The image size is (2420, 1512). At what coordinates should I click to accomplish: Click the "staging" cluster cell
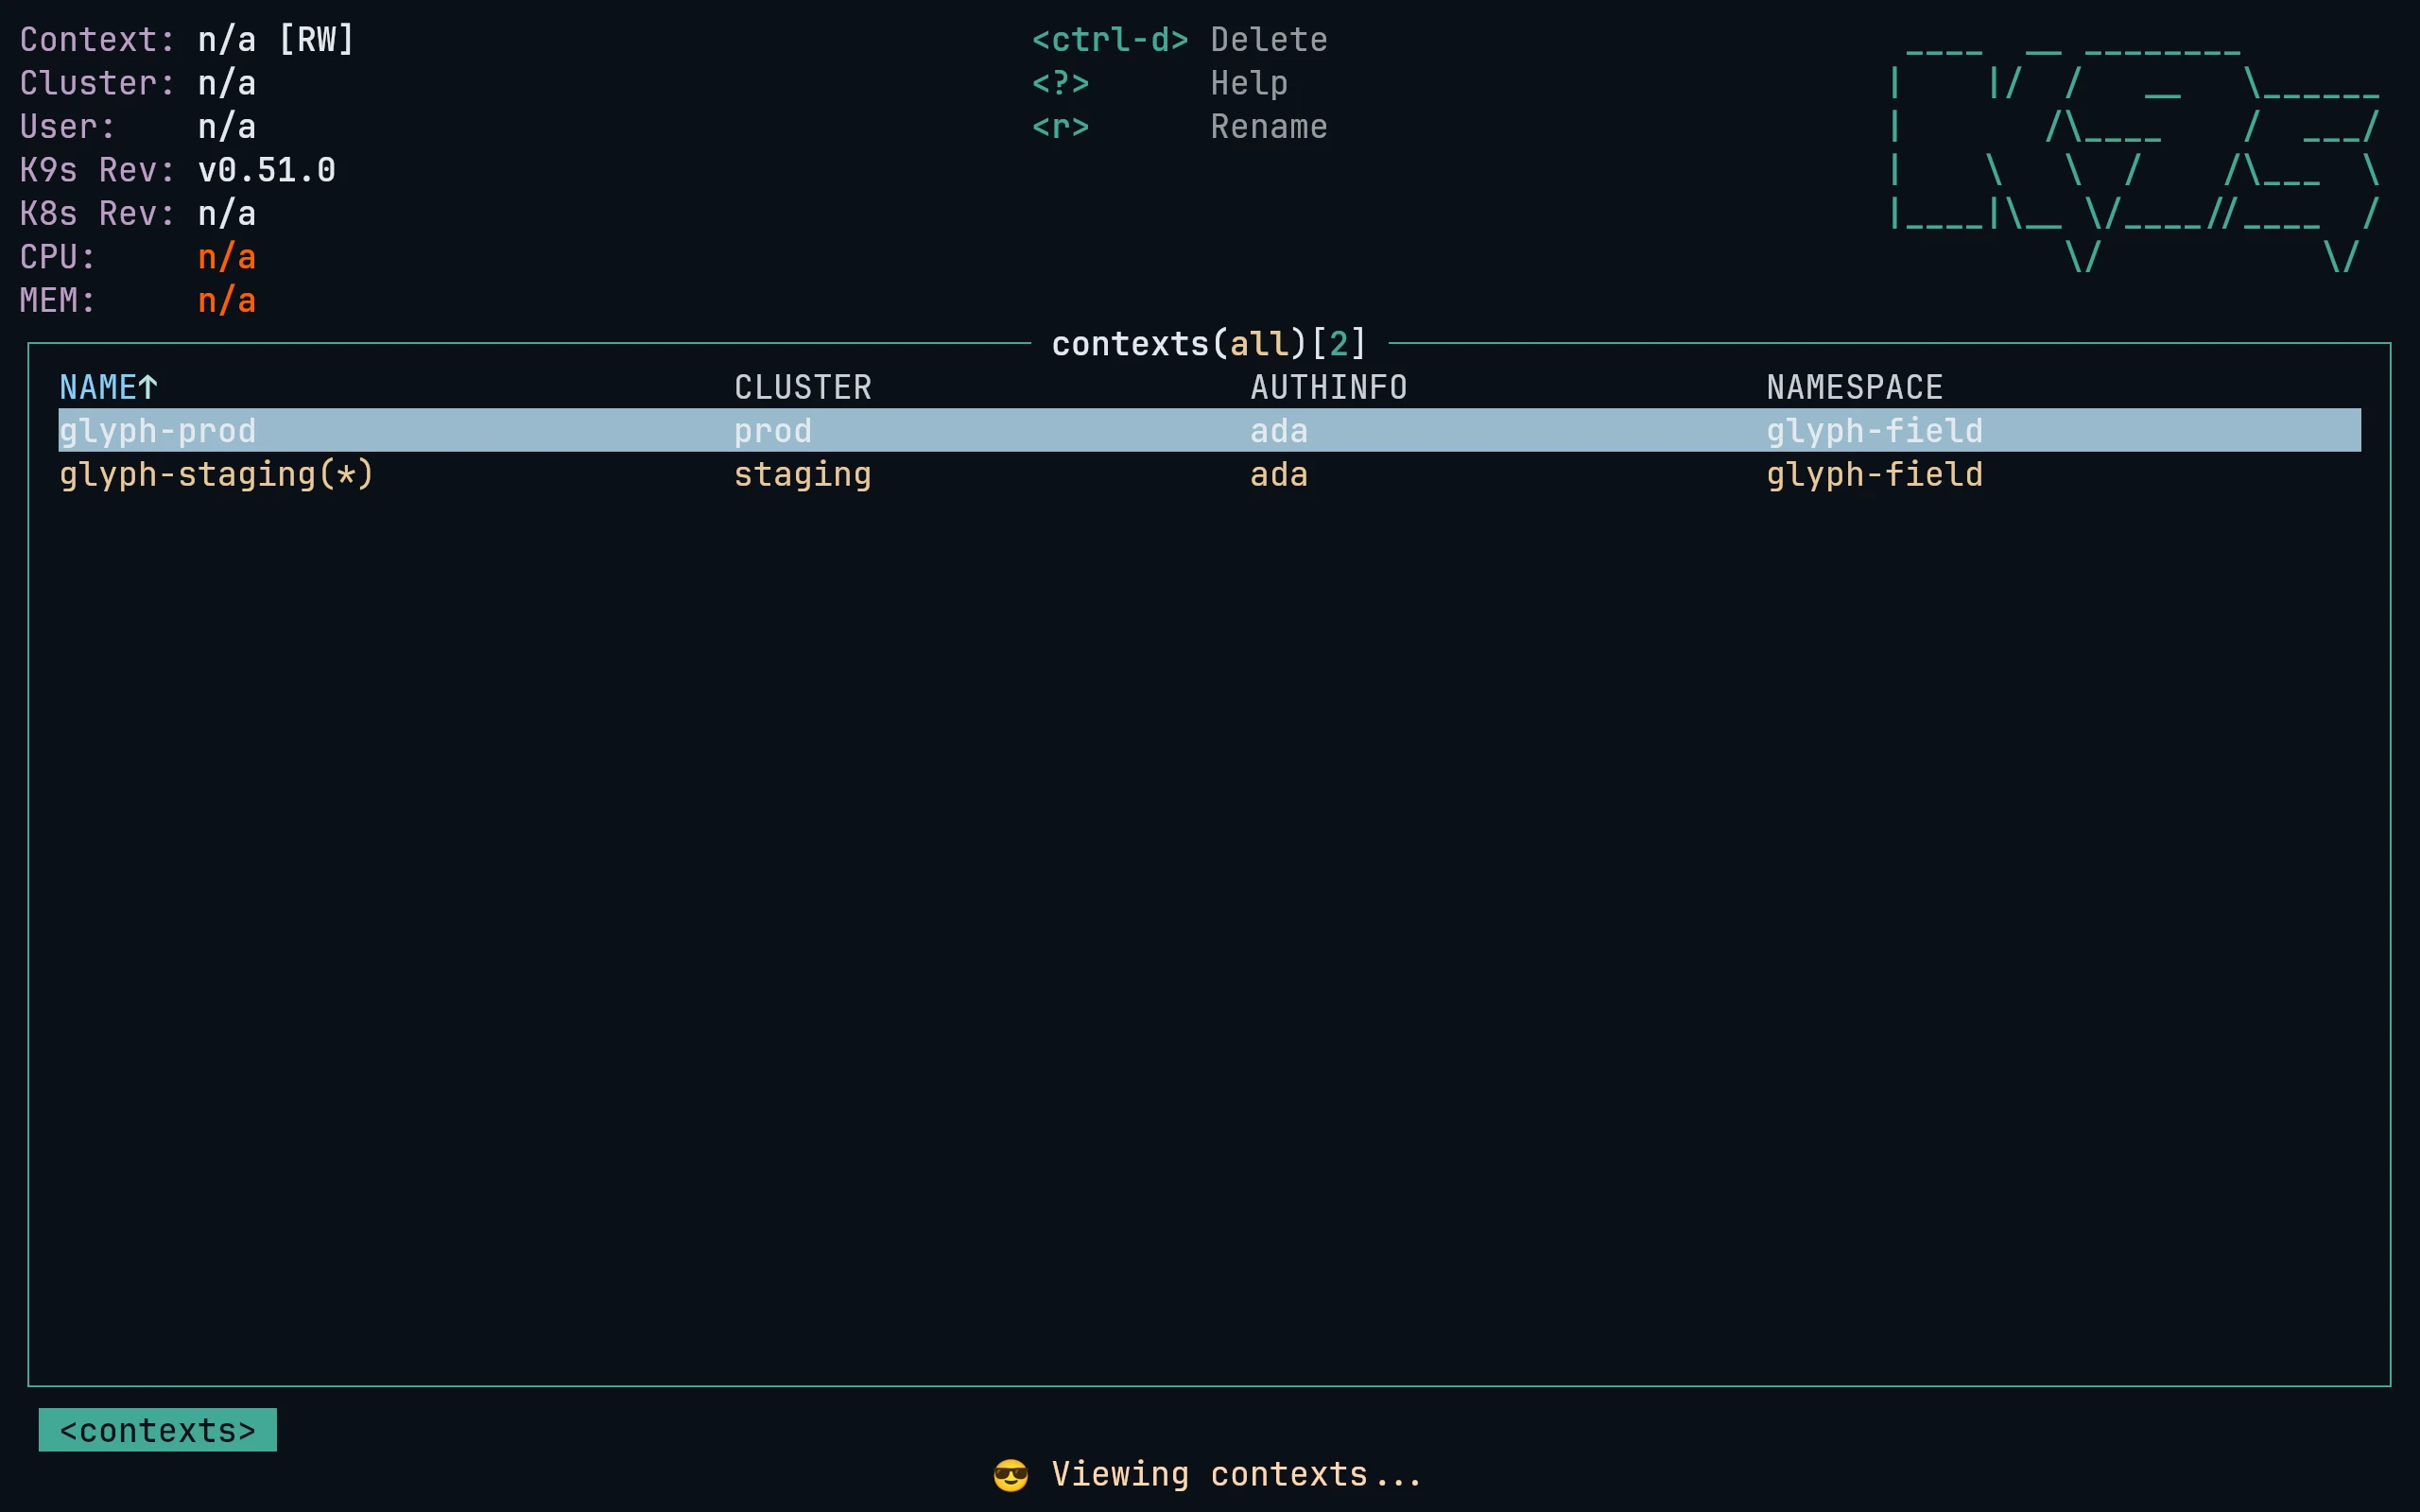click(803, 474)
